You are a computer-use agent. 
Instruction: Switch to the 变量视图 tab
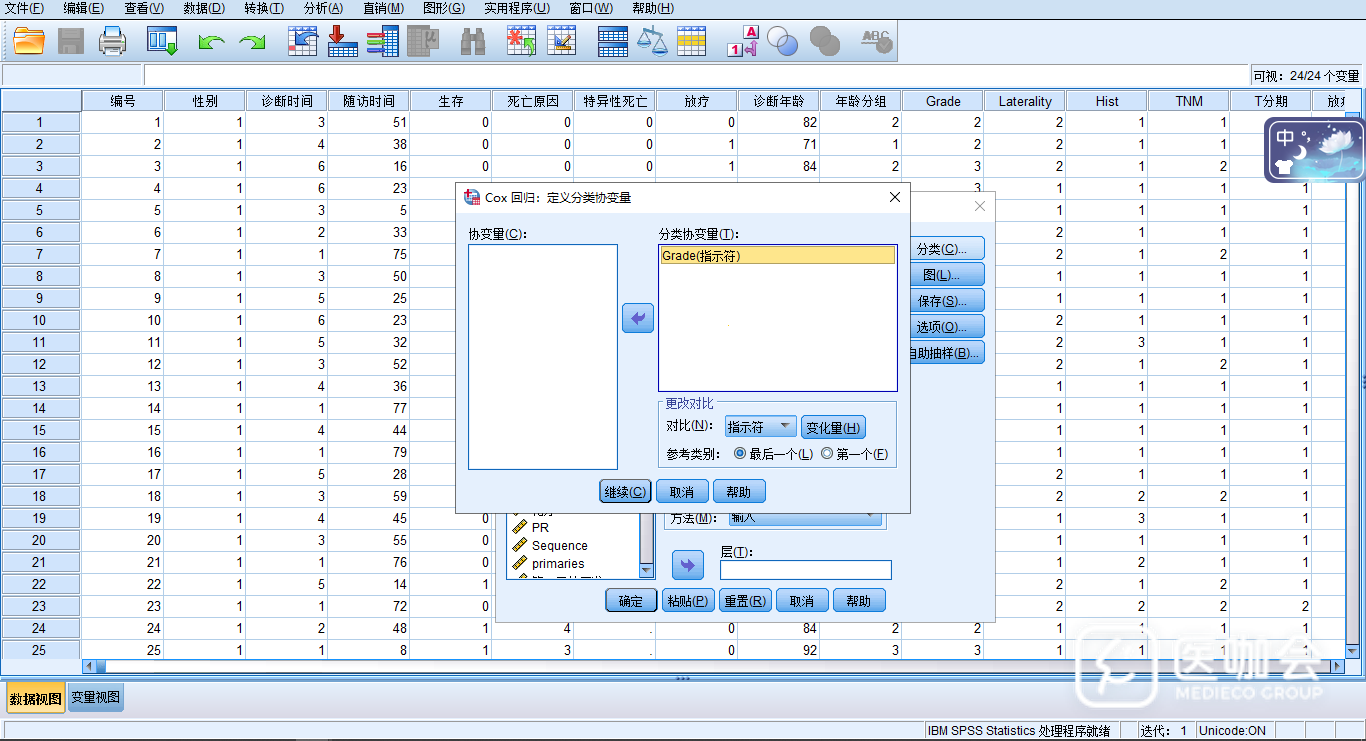click(x=96, y=698)
